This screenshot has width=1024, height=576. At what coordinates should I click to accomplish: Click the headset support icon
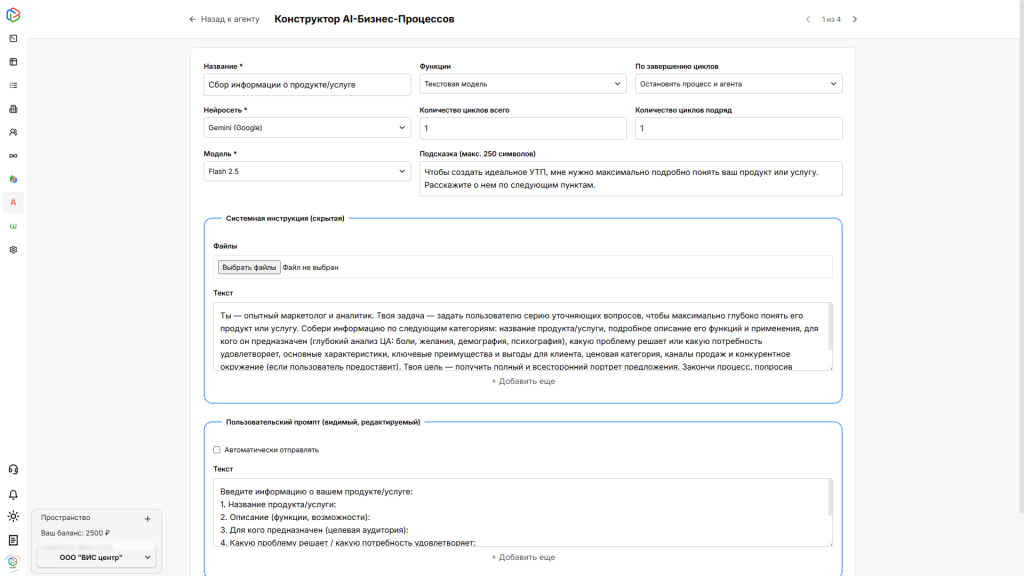[x=13, y=469]
